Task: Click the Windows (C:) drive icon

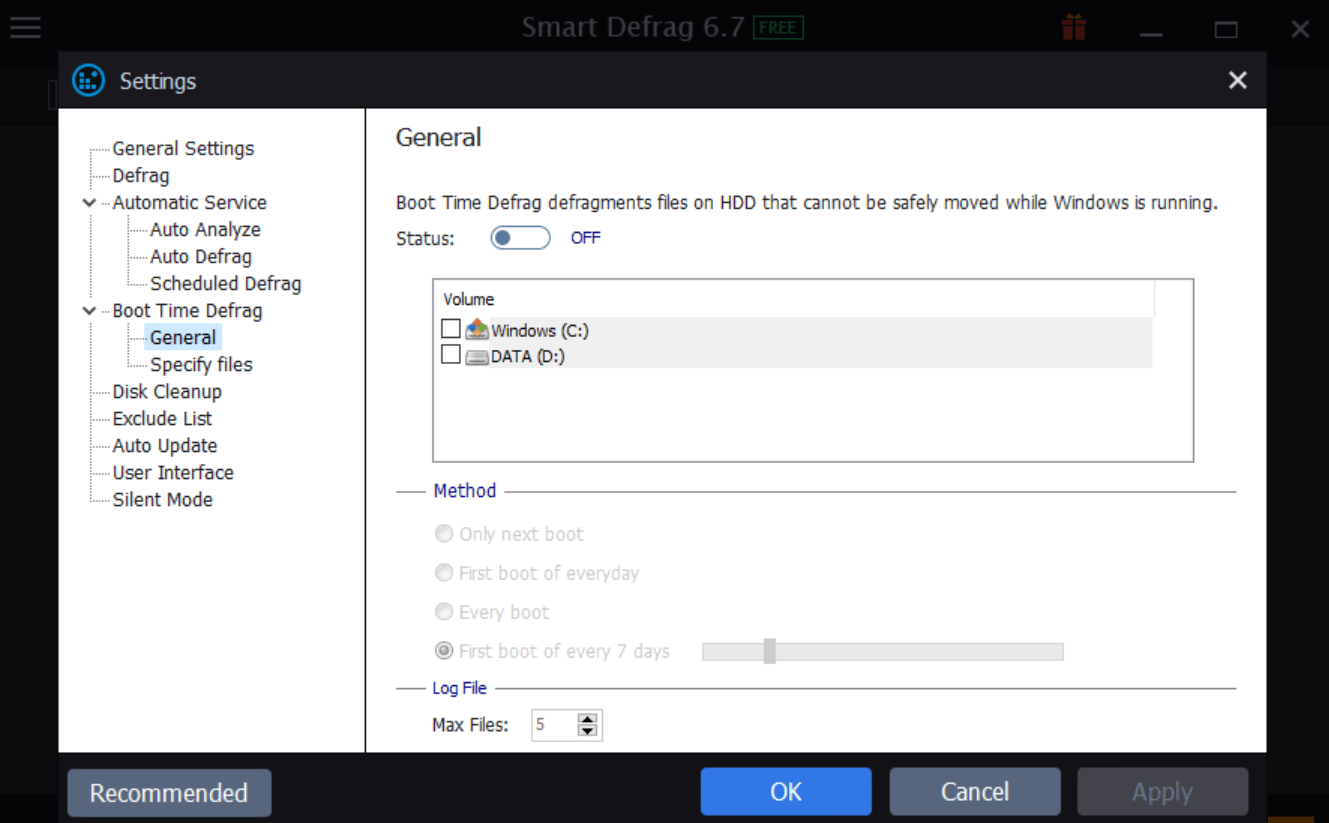Action: 476,328
